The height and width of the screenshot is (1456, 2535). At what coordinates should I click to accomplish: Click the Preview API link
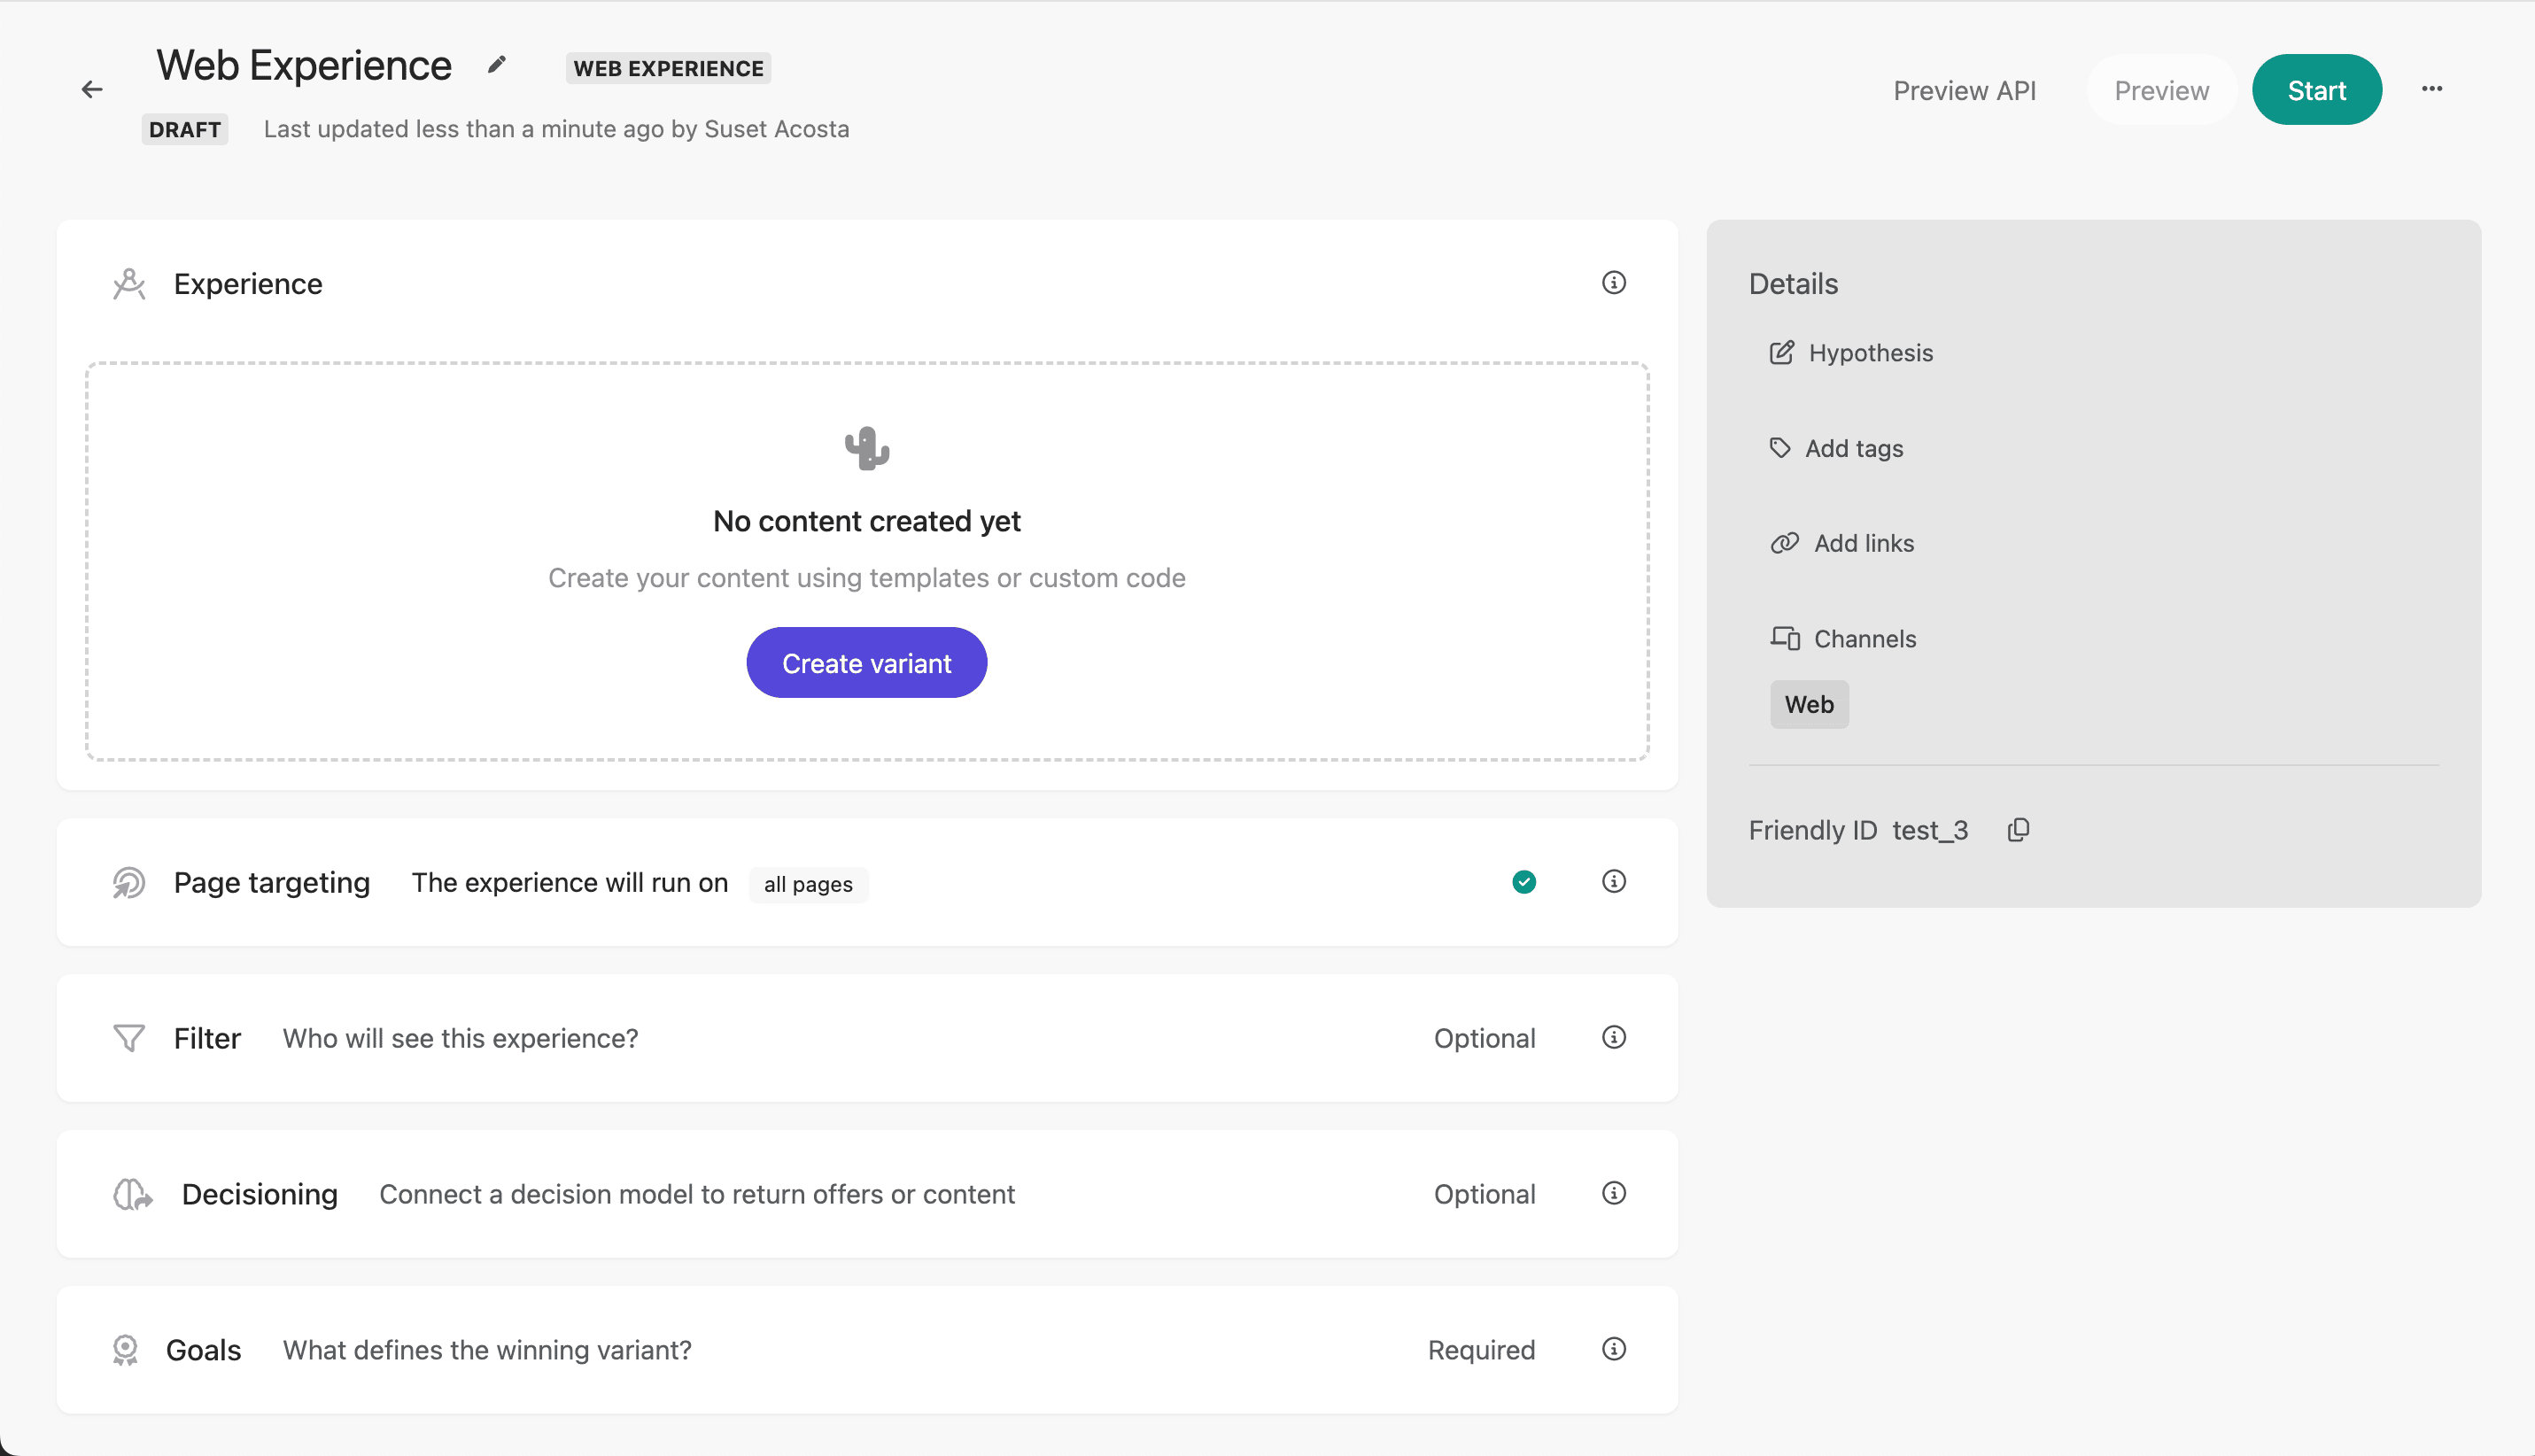coord(1964,89)
